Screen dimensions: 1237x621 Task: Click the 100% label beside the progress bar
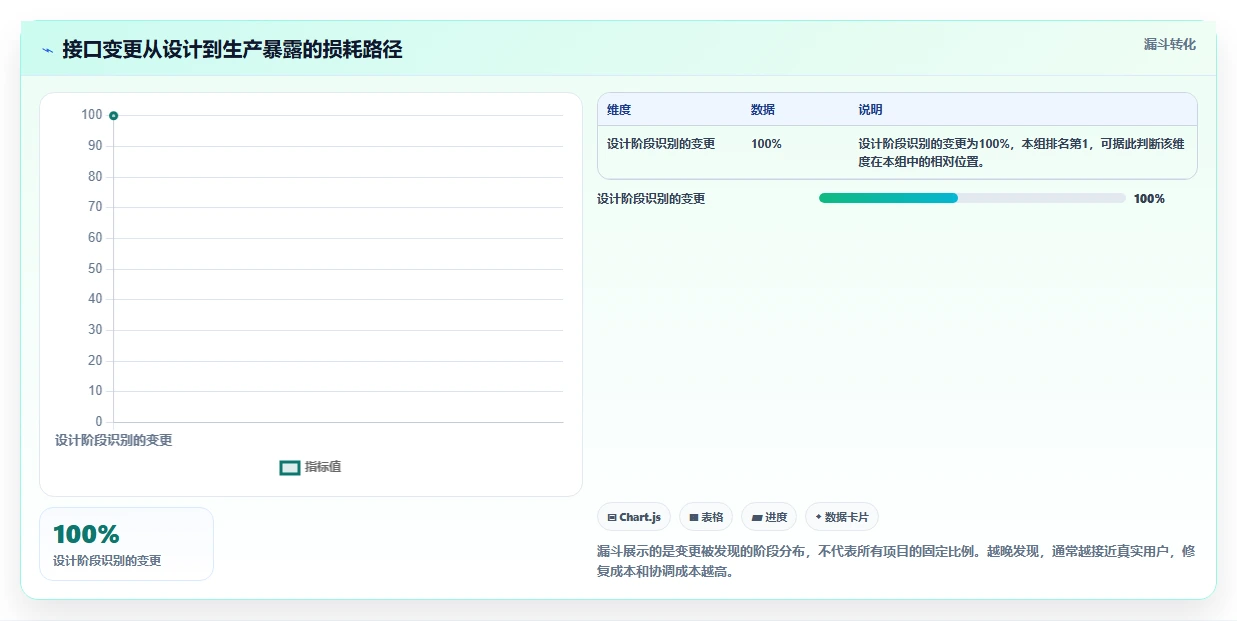click(1149, 199)
